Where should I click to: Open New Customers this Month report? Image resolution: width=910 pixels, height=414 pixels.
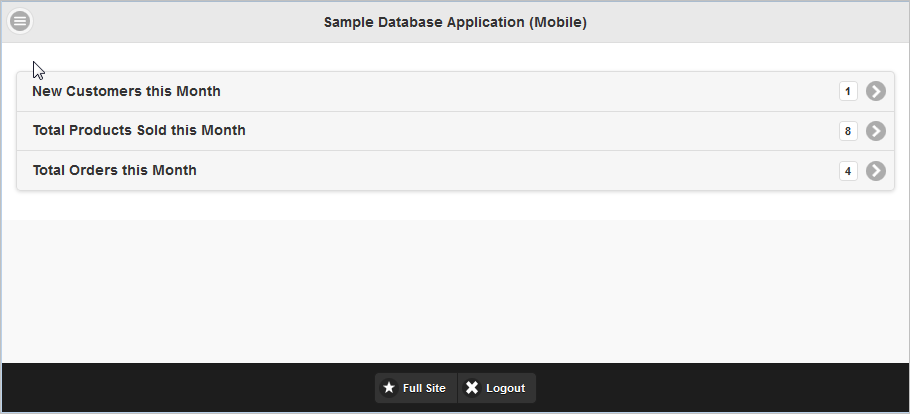pyautogui.click(x=127, y=92)
